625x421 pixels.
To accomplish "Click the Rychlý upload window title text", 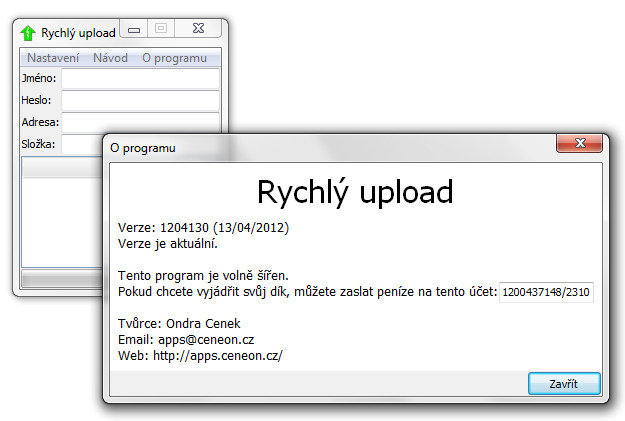I will tap(78, 33).
